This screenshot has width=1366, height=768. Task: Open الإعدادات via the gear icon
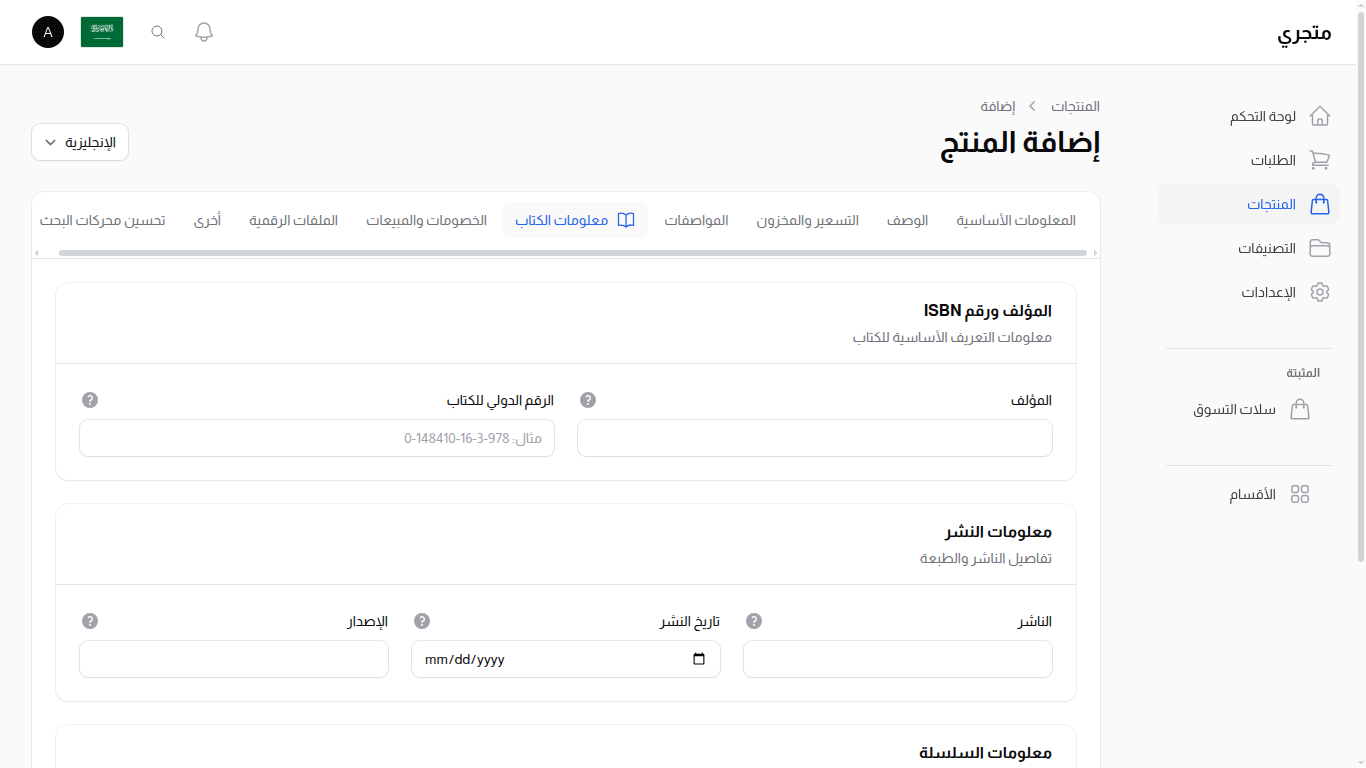pyautogui.click(x=1320, y=292)
